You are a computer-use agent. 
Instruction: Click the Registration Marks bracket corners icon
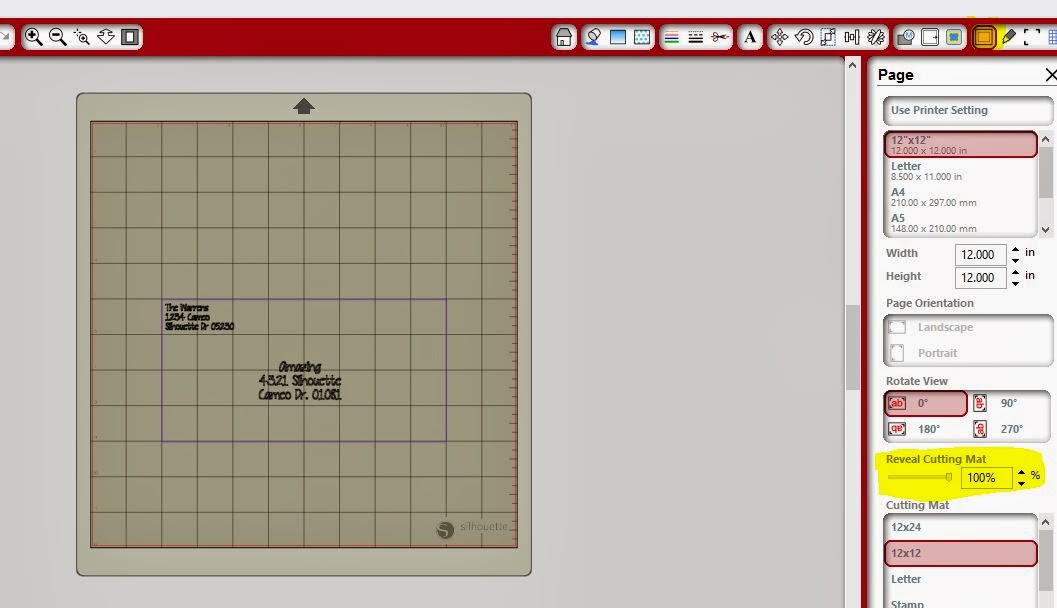click(1032, 37)
